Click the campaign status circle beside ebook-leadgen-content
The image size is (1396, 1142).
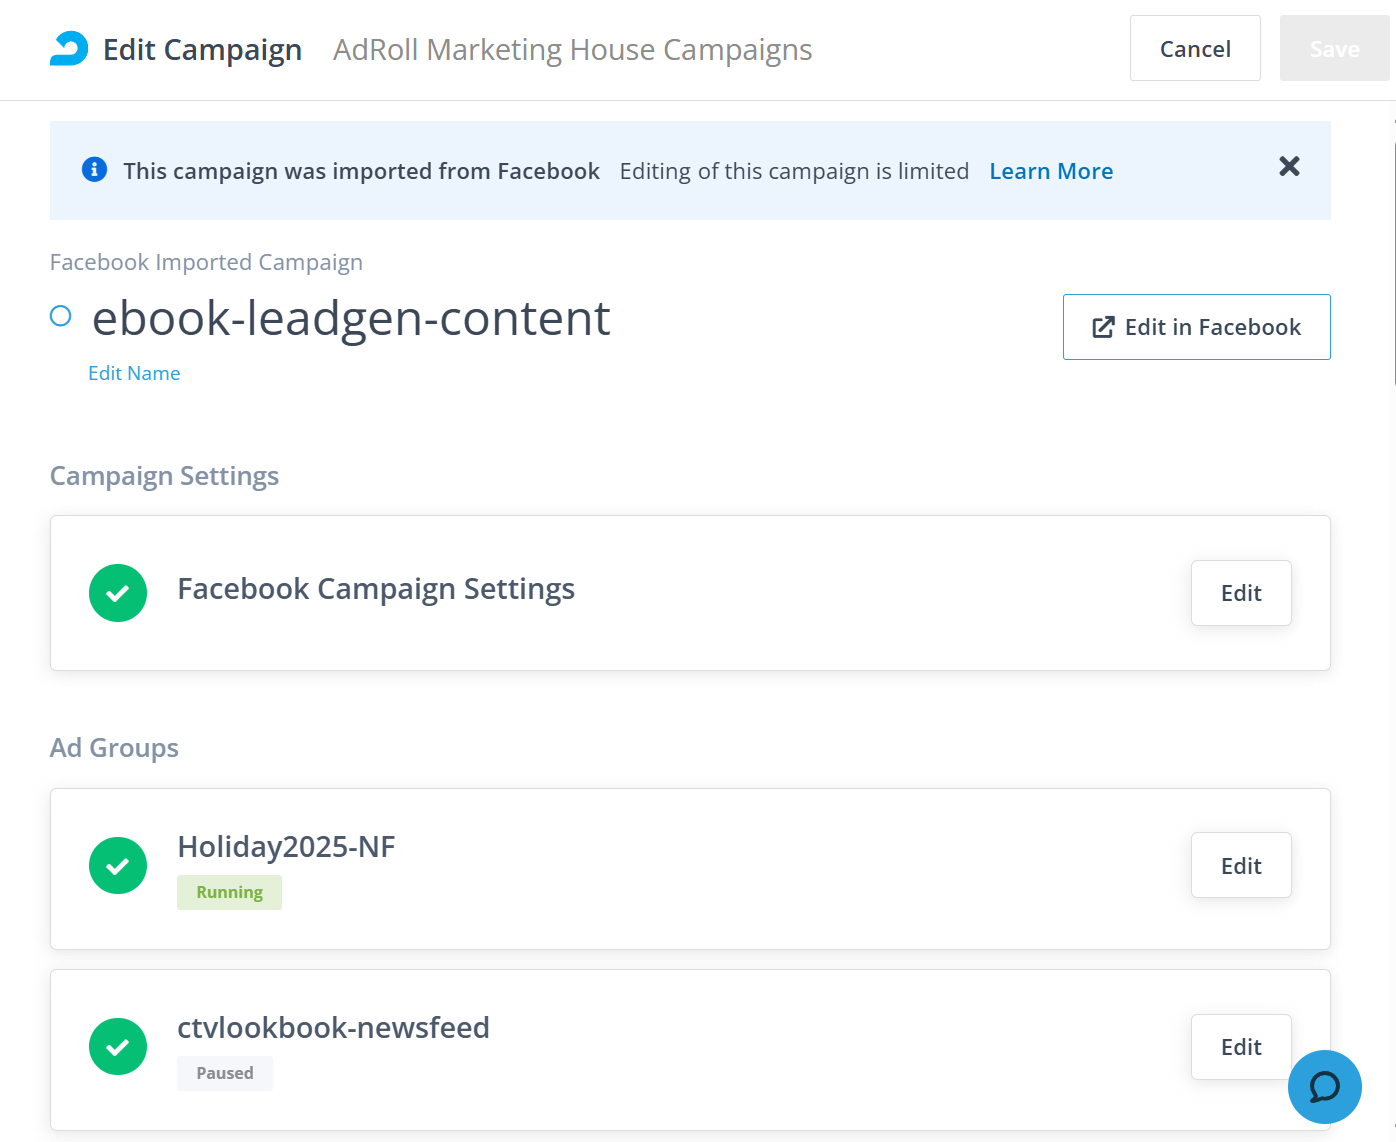pos(61,316)
